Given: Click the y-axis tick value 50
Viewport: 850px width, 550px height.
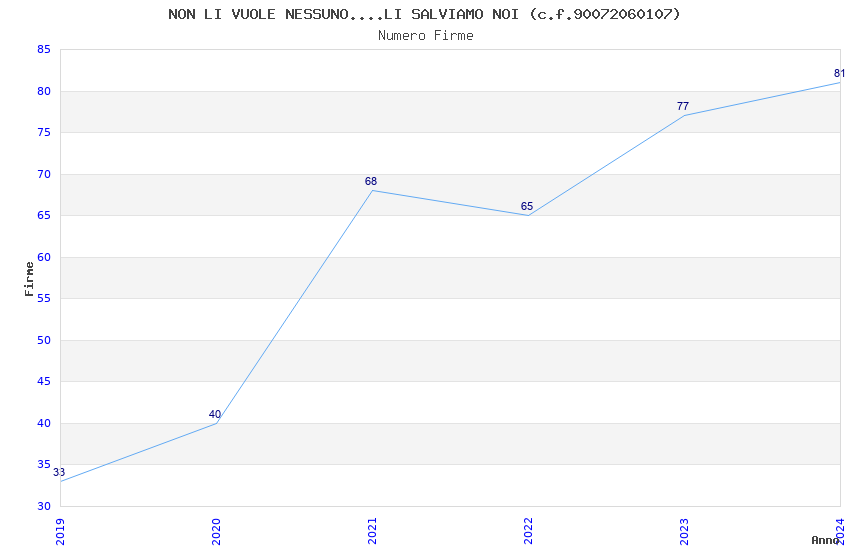Looking at the screenshot, I should pyautogui.click(x=44, y=340).
